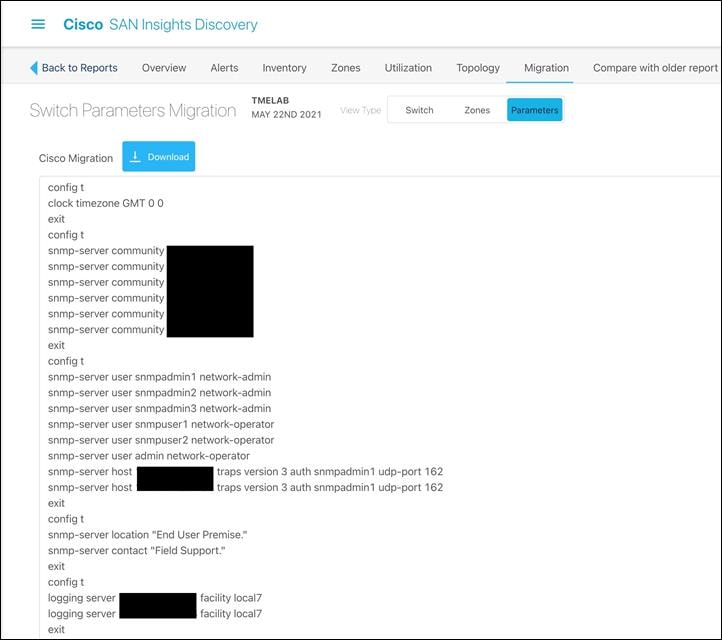Click the 'clock timezone GMT 0 0' line
The width and height of the screenshot is (722, 640).
pos(105,203)
